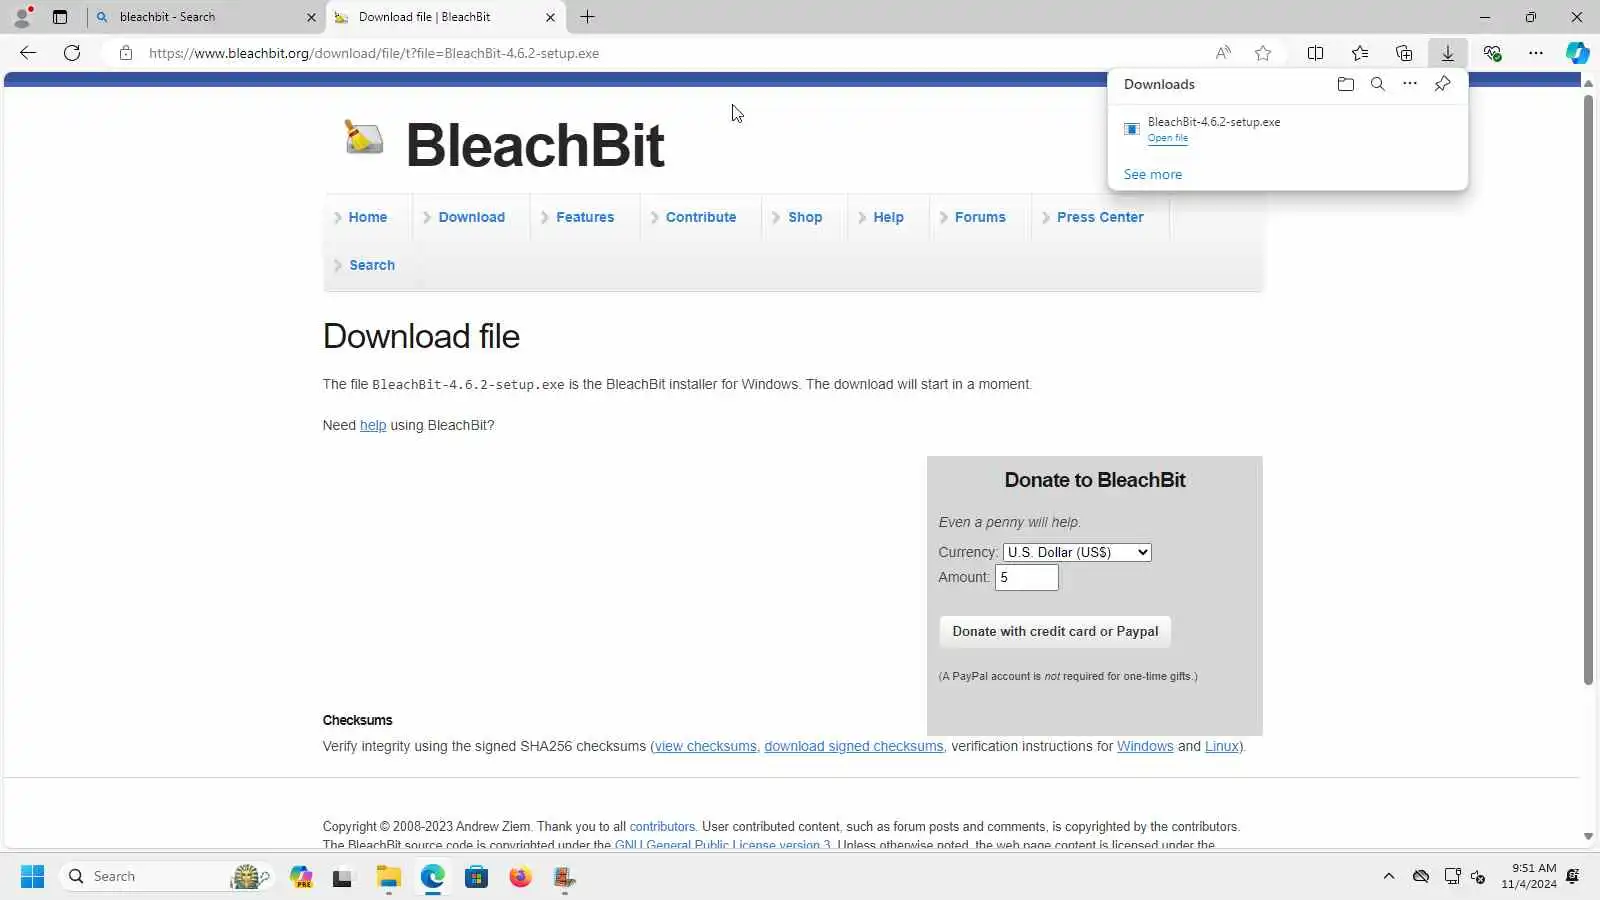Open the Download nav item

click(471, 217)
